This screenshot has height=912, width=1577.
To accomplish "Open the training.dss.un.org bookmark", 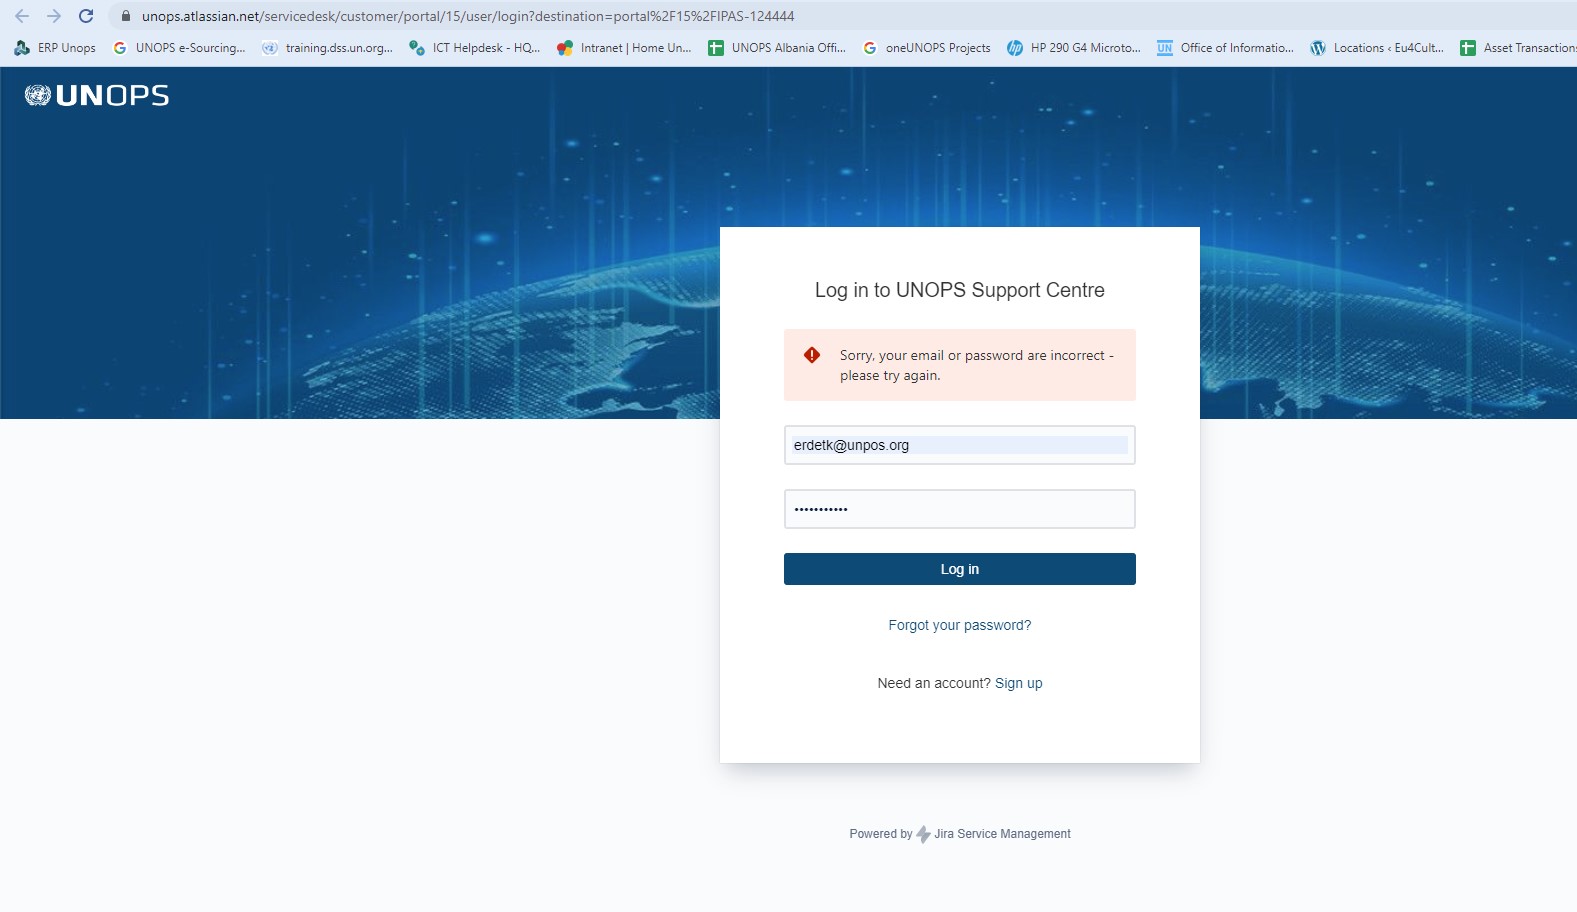I will (x=328, y=48).
